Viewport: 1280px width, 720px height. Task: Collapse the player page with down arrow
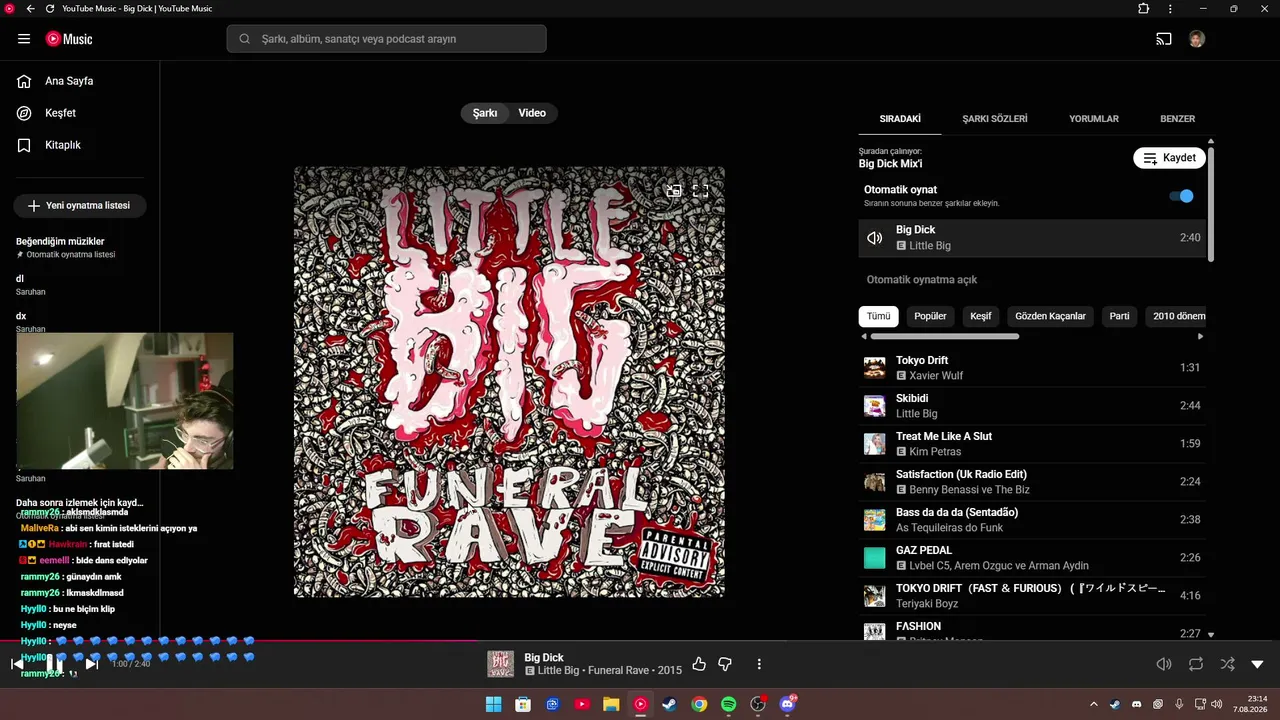pos(1258,664)
